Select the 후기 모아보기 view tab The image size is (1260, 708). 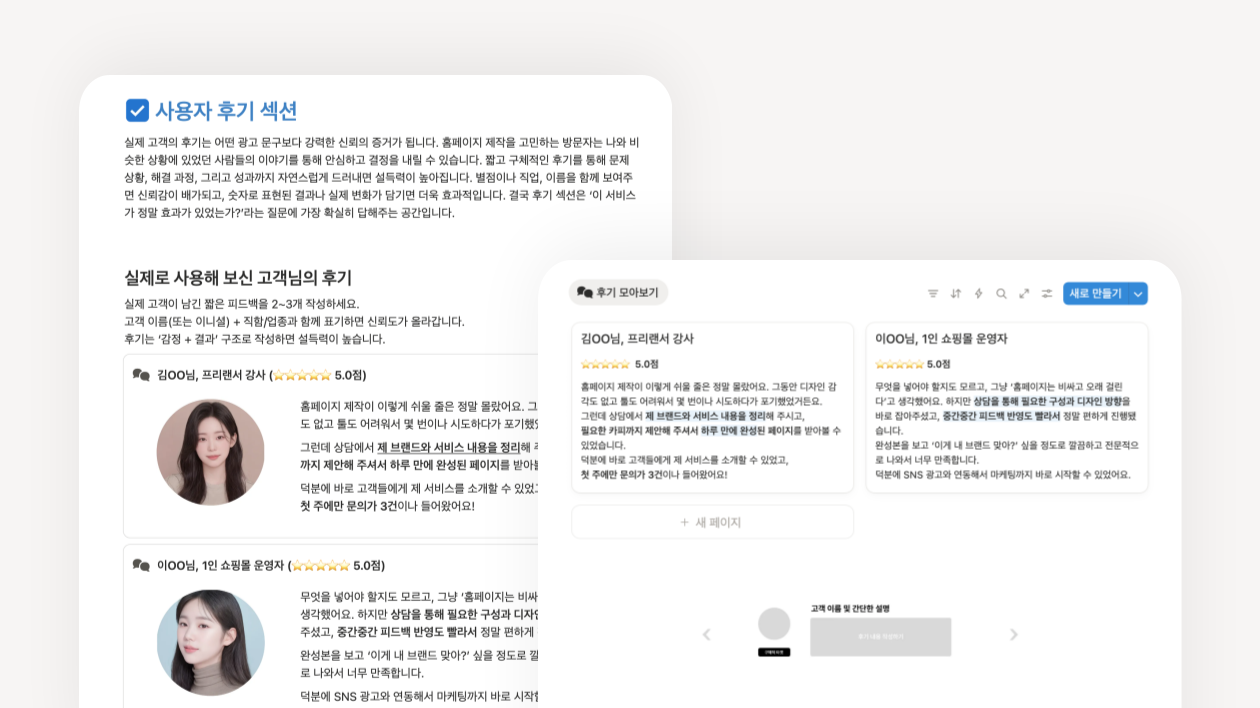[x=618, y=292]
